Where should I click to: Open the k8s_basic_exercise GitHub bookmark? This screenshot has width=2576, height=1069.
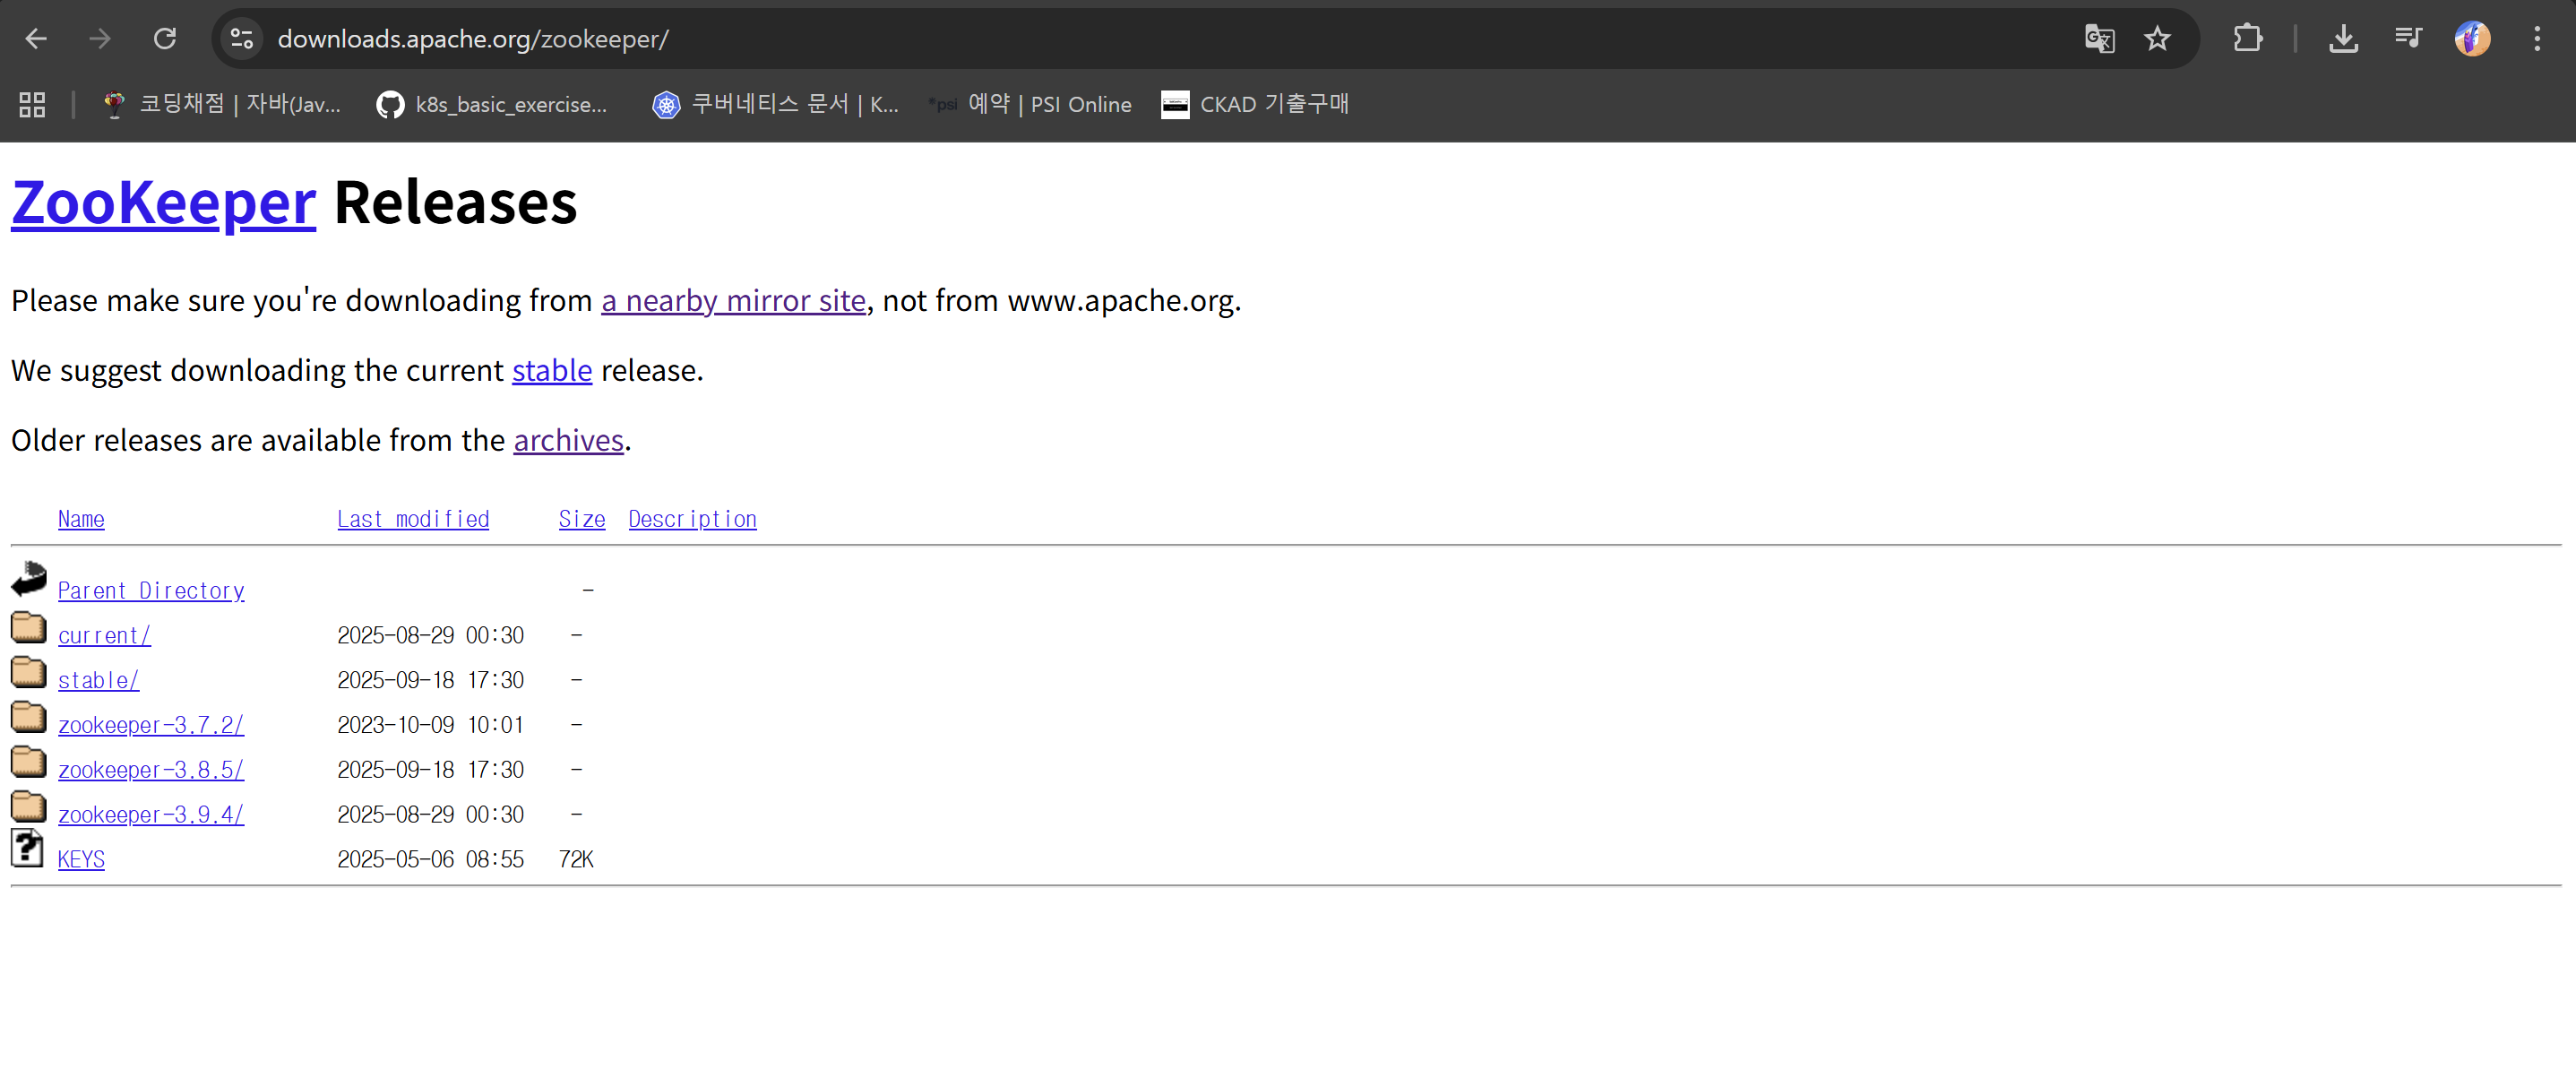click(x=492, y=104)
